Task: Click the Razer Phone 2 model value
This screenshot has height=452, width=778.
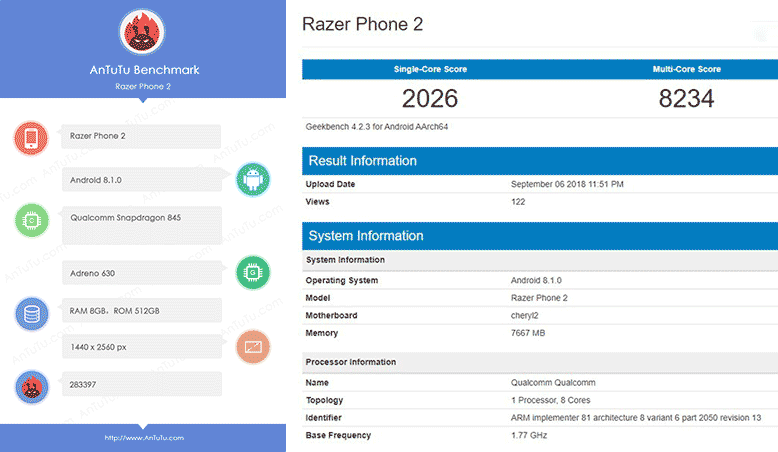Action: pyautogui.click(x=539, y=298)
